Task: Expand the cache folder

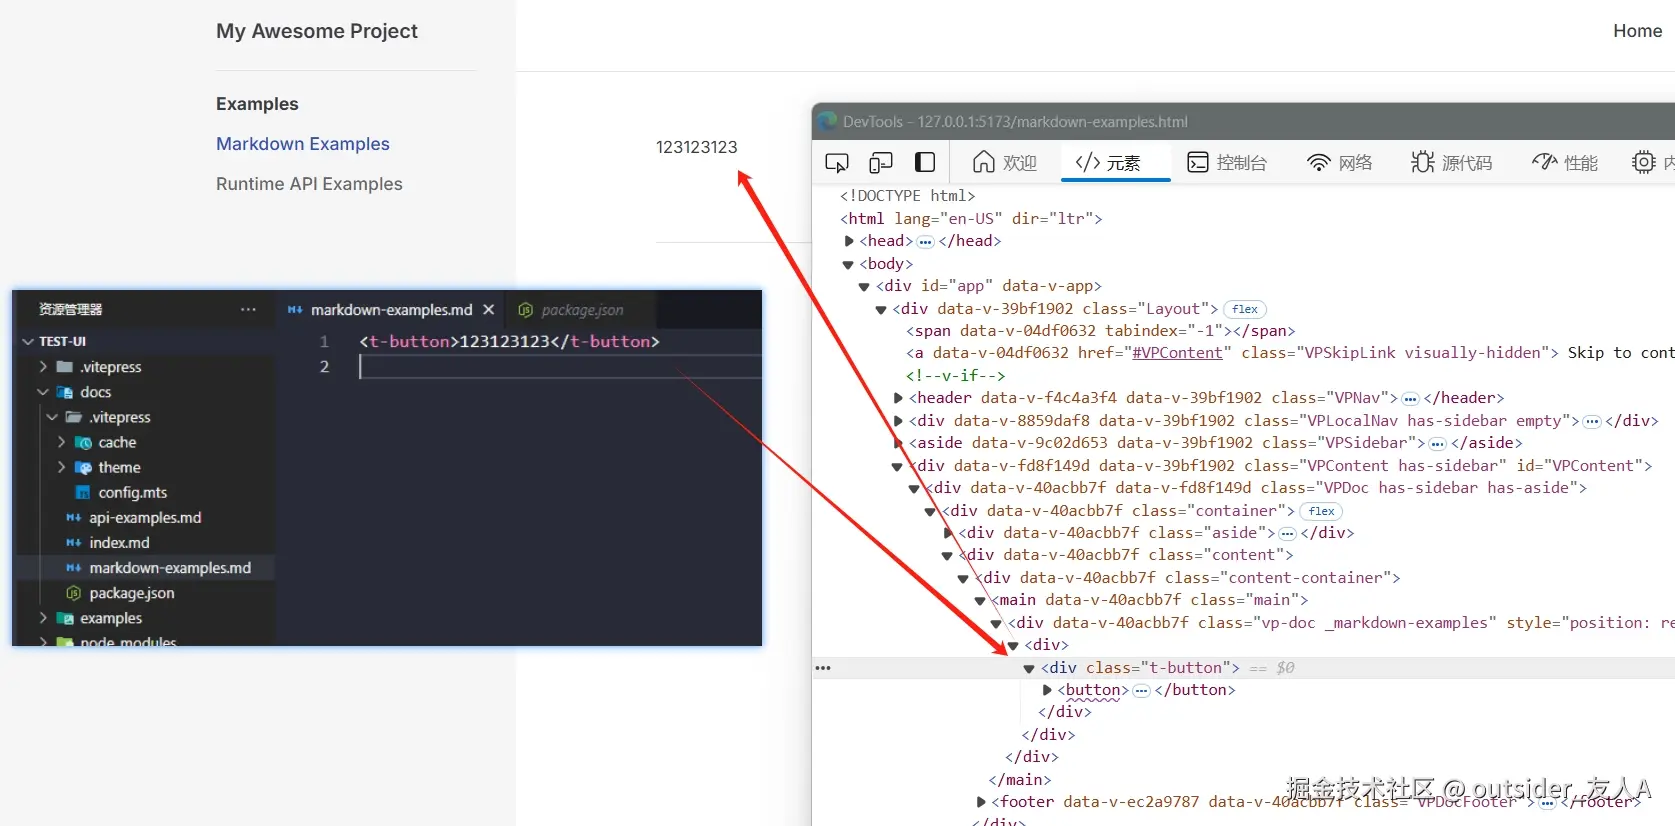Action: [62, 442]
